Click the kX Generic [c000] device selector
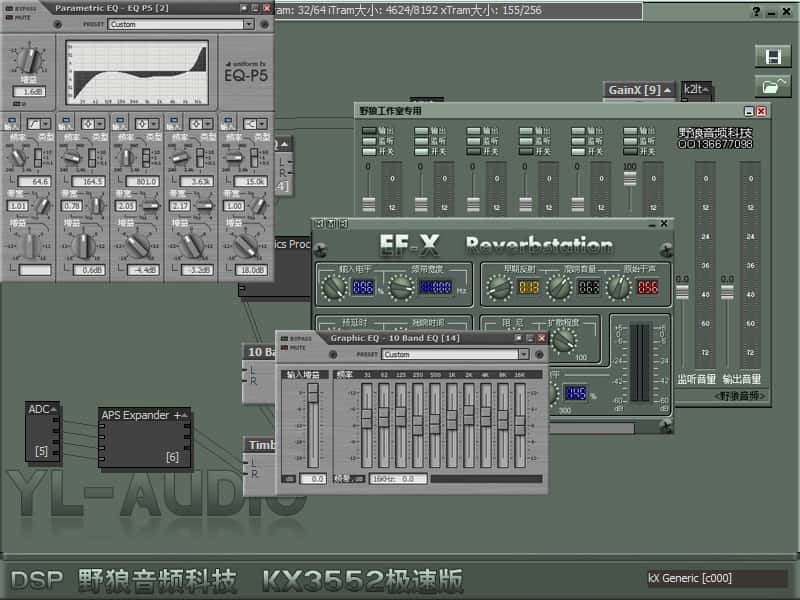The height and width of the screenshot is (600, 800). [717, 578]
